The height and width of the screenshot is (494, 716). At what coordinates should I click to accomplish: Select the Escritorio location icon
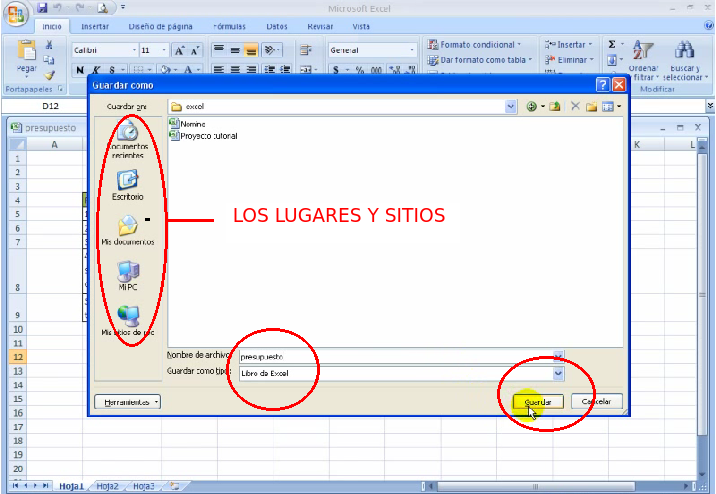pyautogui.click(x=128, y=184)
